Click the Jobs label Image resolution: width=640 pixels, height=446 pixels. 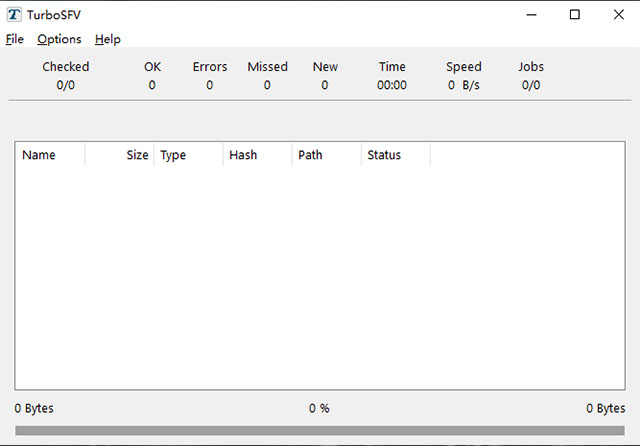click(531, 67)
